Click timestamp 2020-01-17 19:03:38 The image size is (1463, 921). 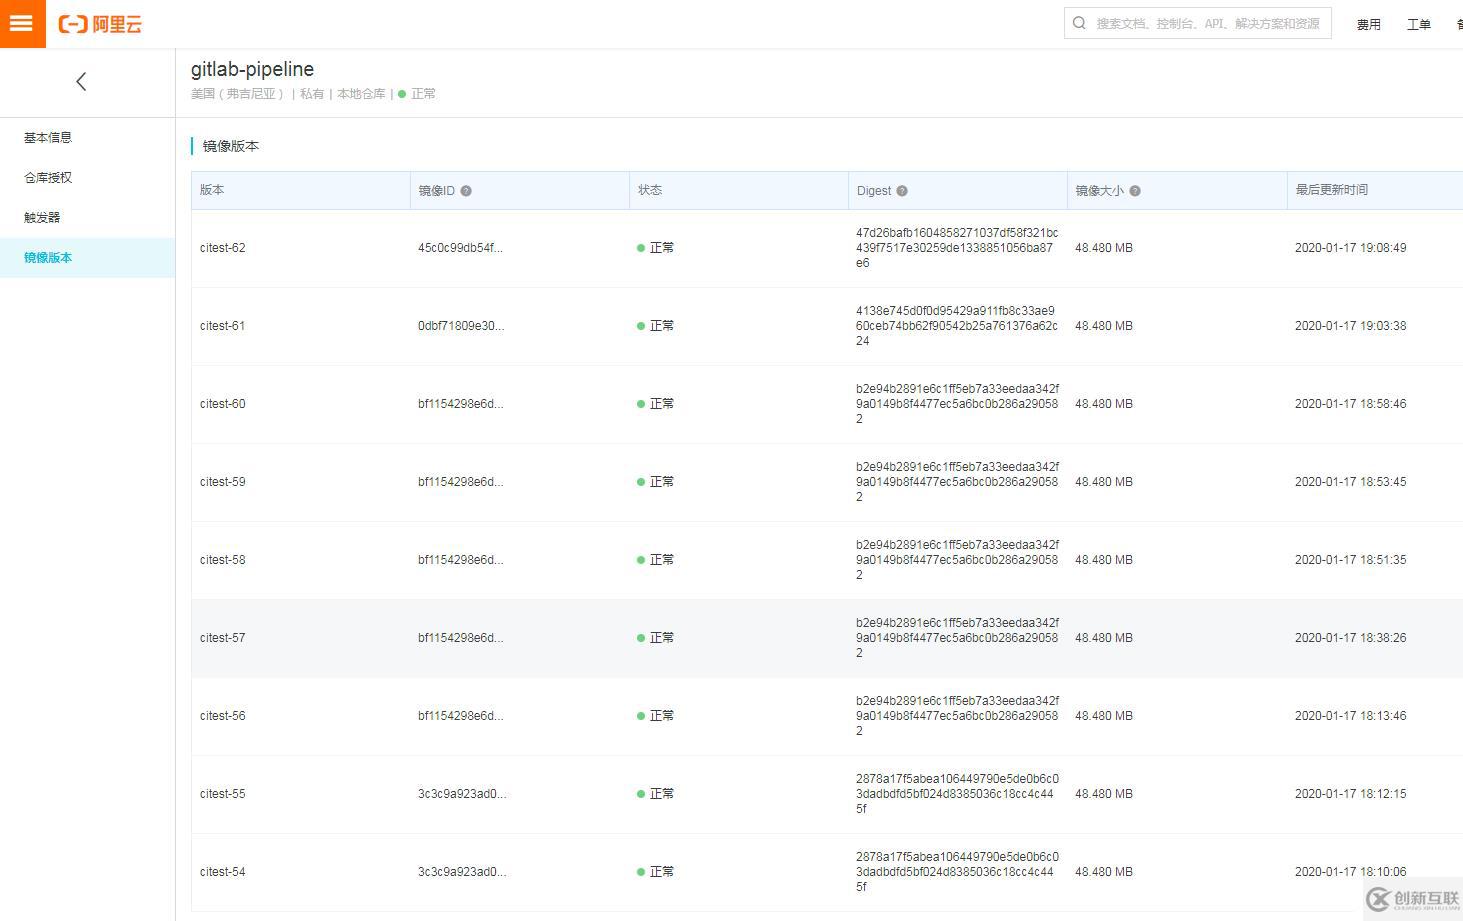(1350, 326)
